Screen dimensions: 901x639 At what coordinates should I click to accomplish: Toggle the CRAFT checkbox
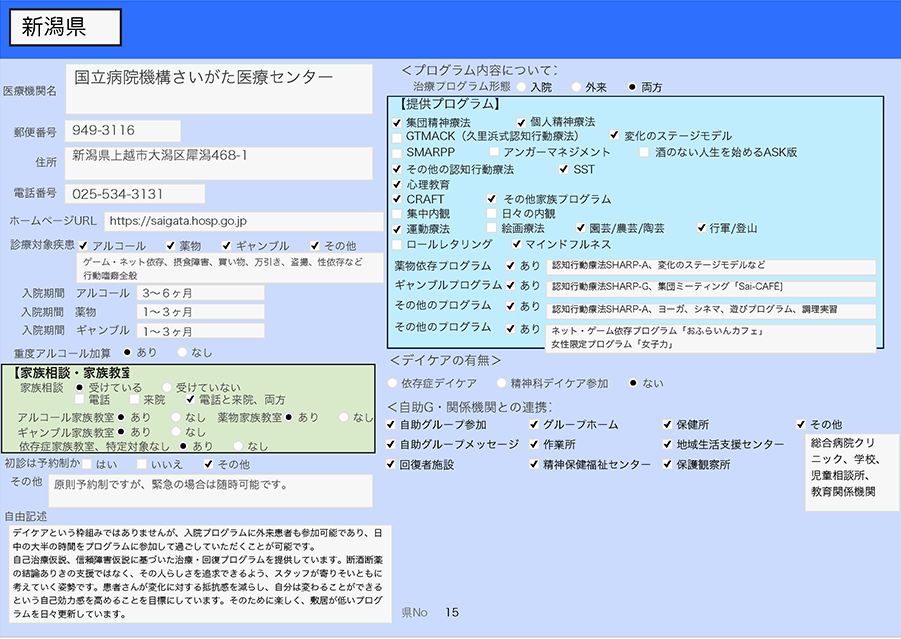[x=397, y=199]
